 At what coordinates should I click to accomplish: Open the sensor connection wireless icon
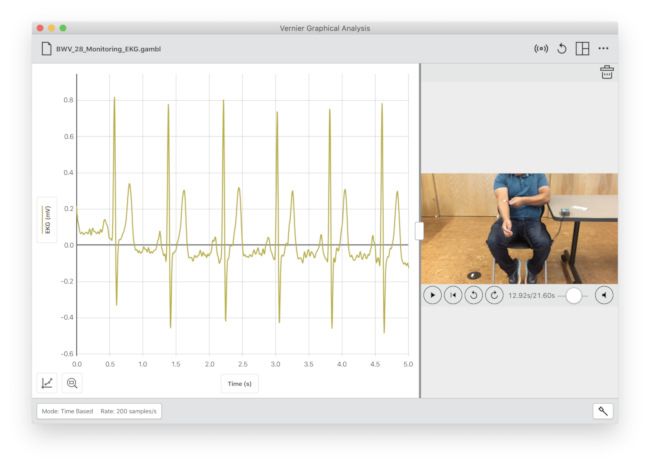click(x=541, y=49)
